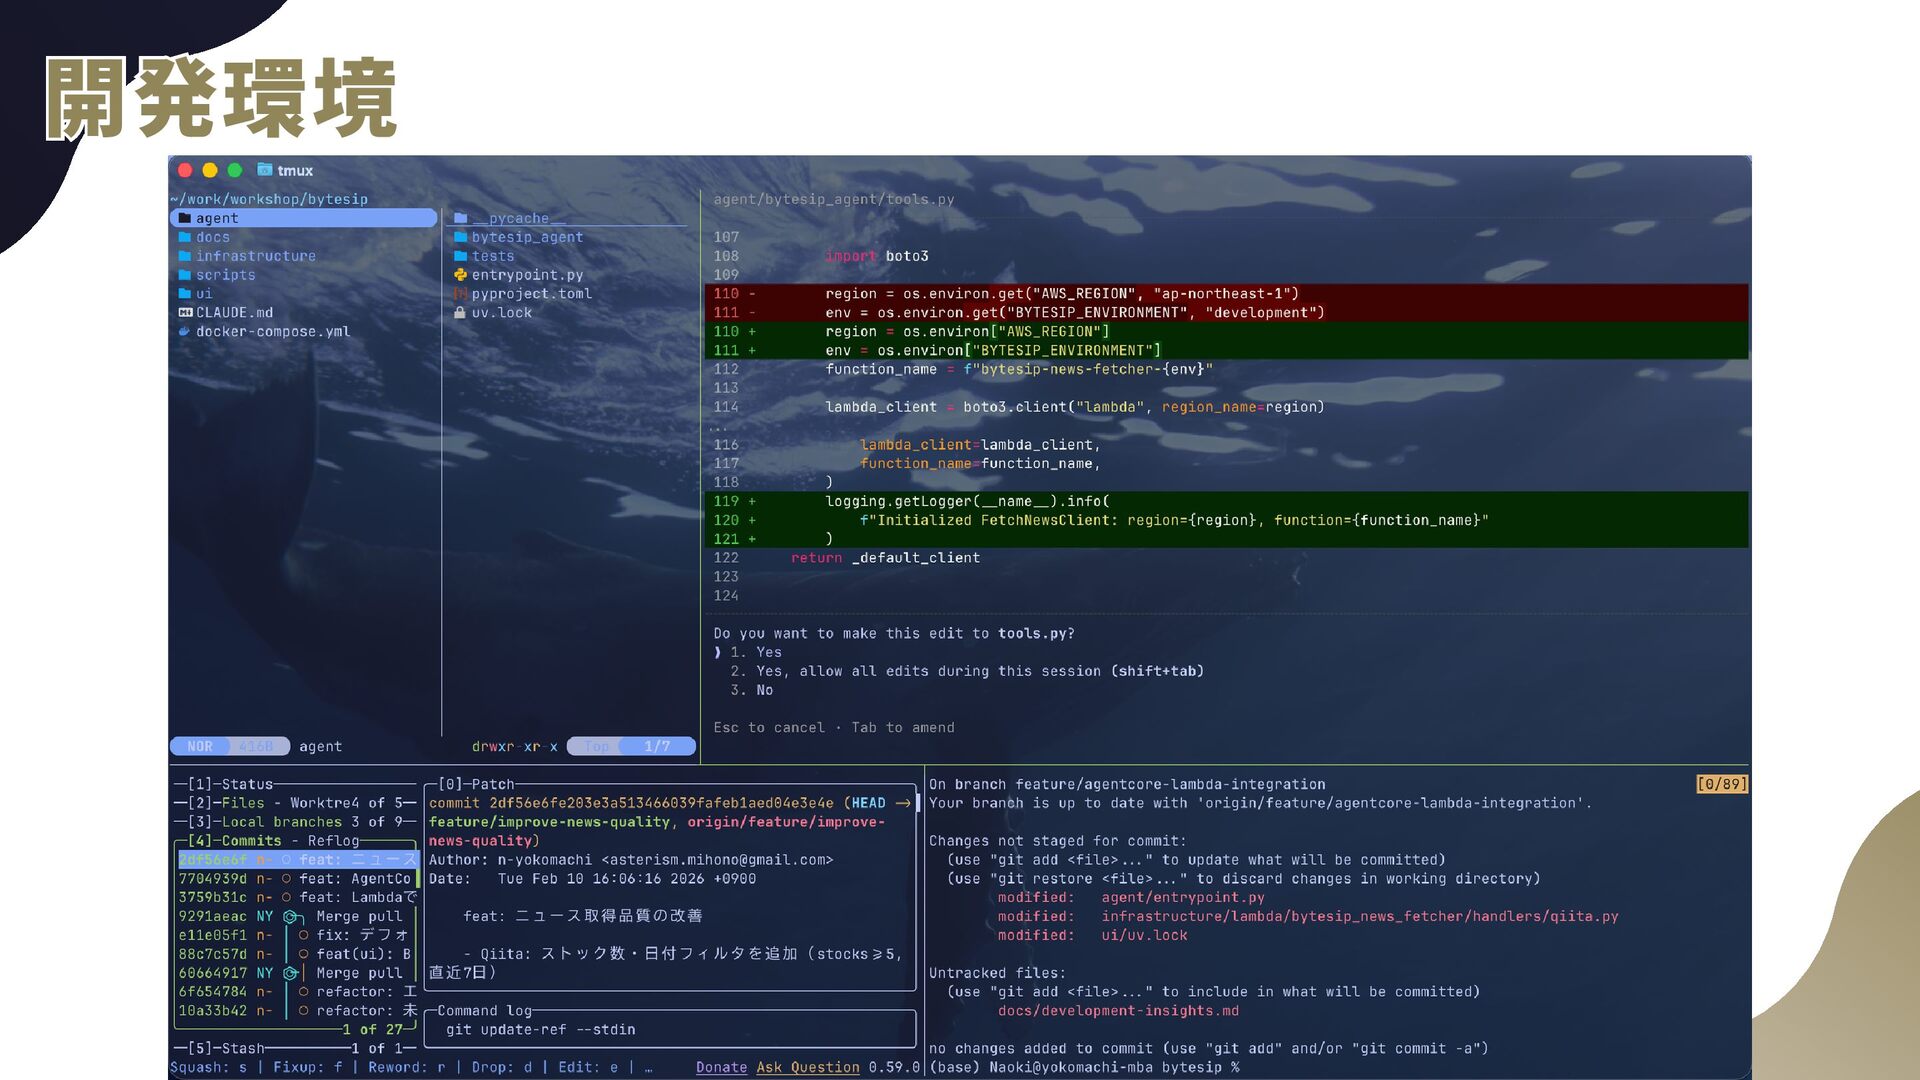This screenshot has height=1080, width=1920.
Task: Click the docker-compose.yml Docker icon
Action: [x=184, y=332]
